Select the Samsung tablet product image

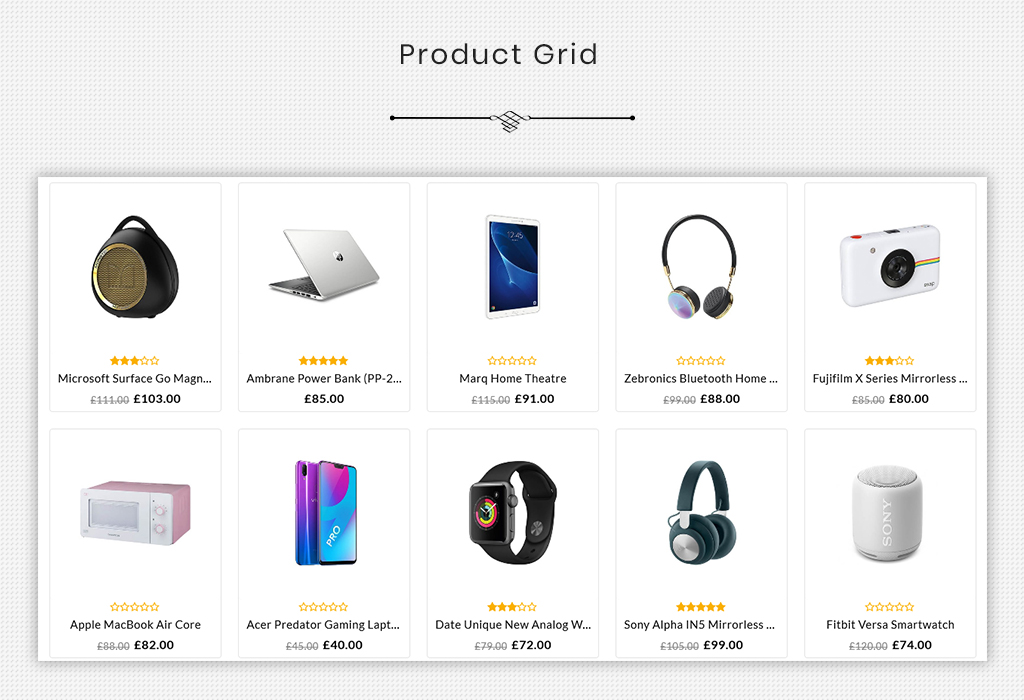[x=513, y=266]
